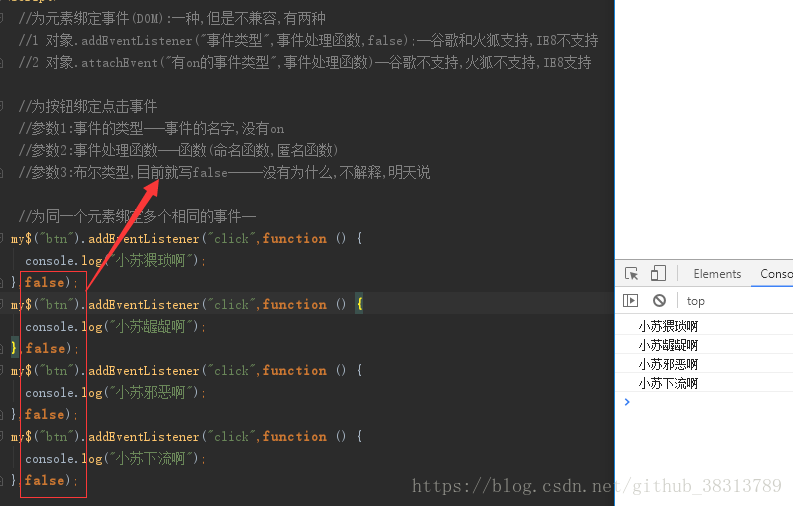The height and width of the screenshot is (506, 793).
Task: Collapse the fold marker at third addEventListener line
Action: click(2, 370)
